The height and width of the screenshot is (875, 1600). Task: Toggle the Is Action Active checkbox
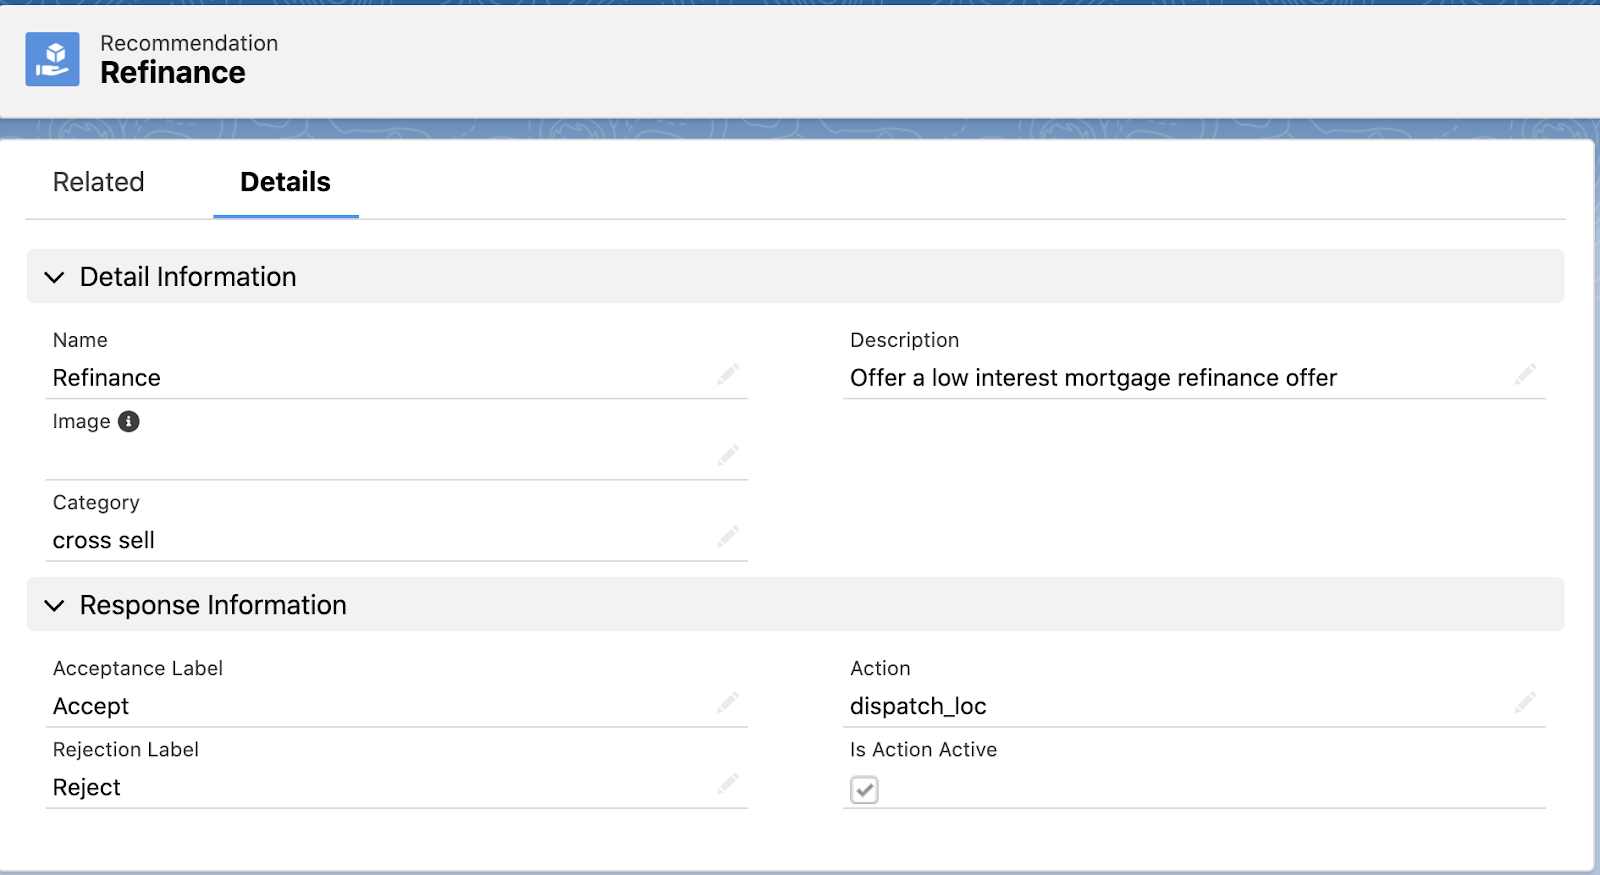pos(864,790)
